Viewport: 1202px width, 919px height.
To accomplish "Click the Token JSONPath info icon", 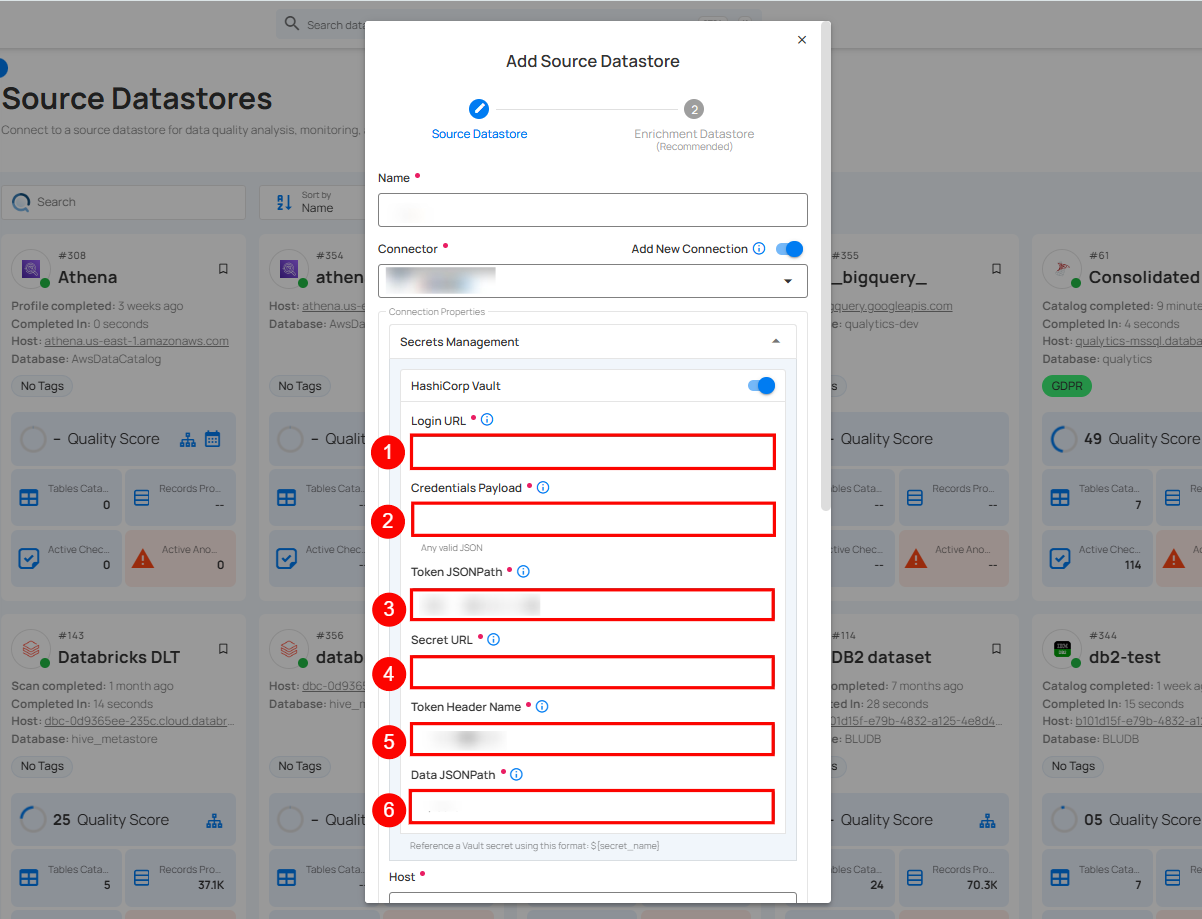I will coord(523,572).
